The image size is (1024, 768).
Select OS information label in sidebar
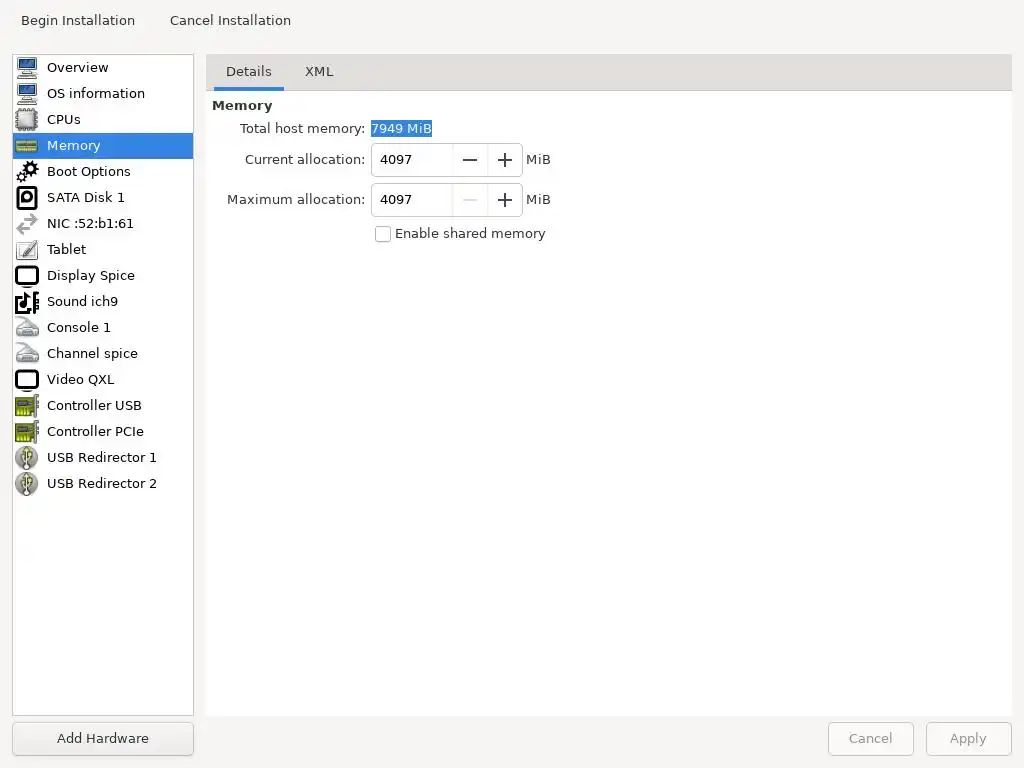[96, 93]
